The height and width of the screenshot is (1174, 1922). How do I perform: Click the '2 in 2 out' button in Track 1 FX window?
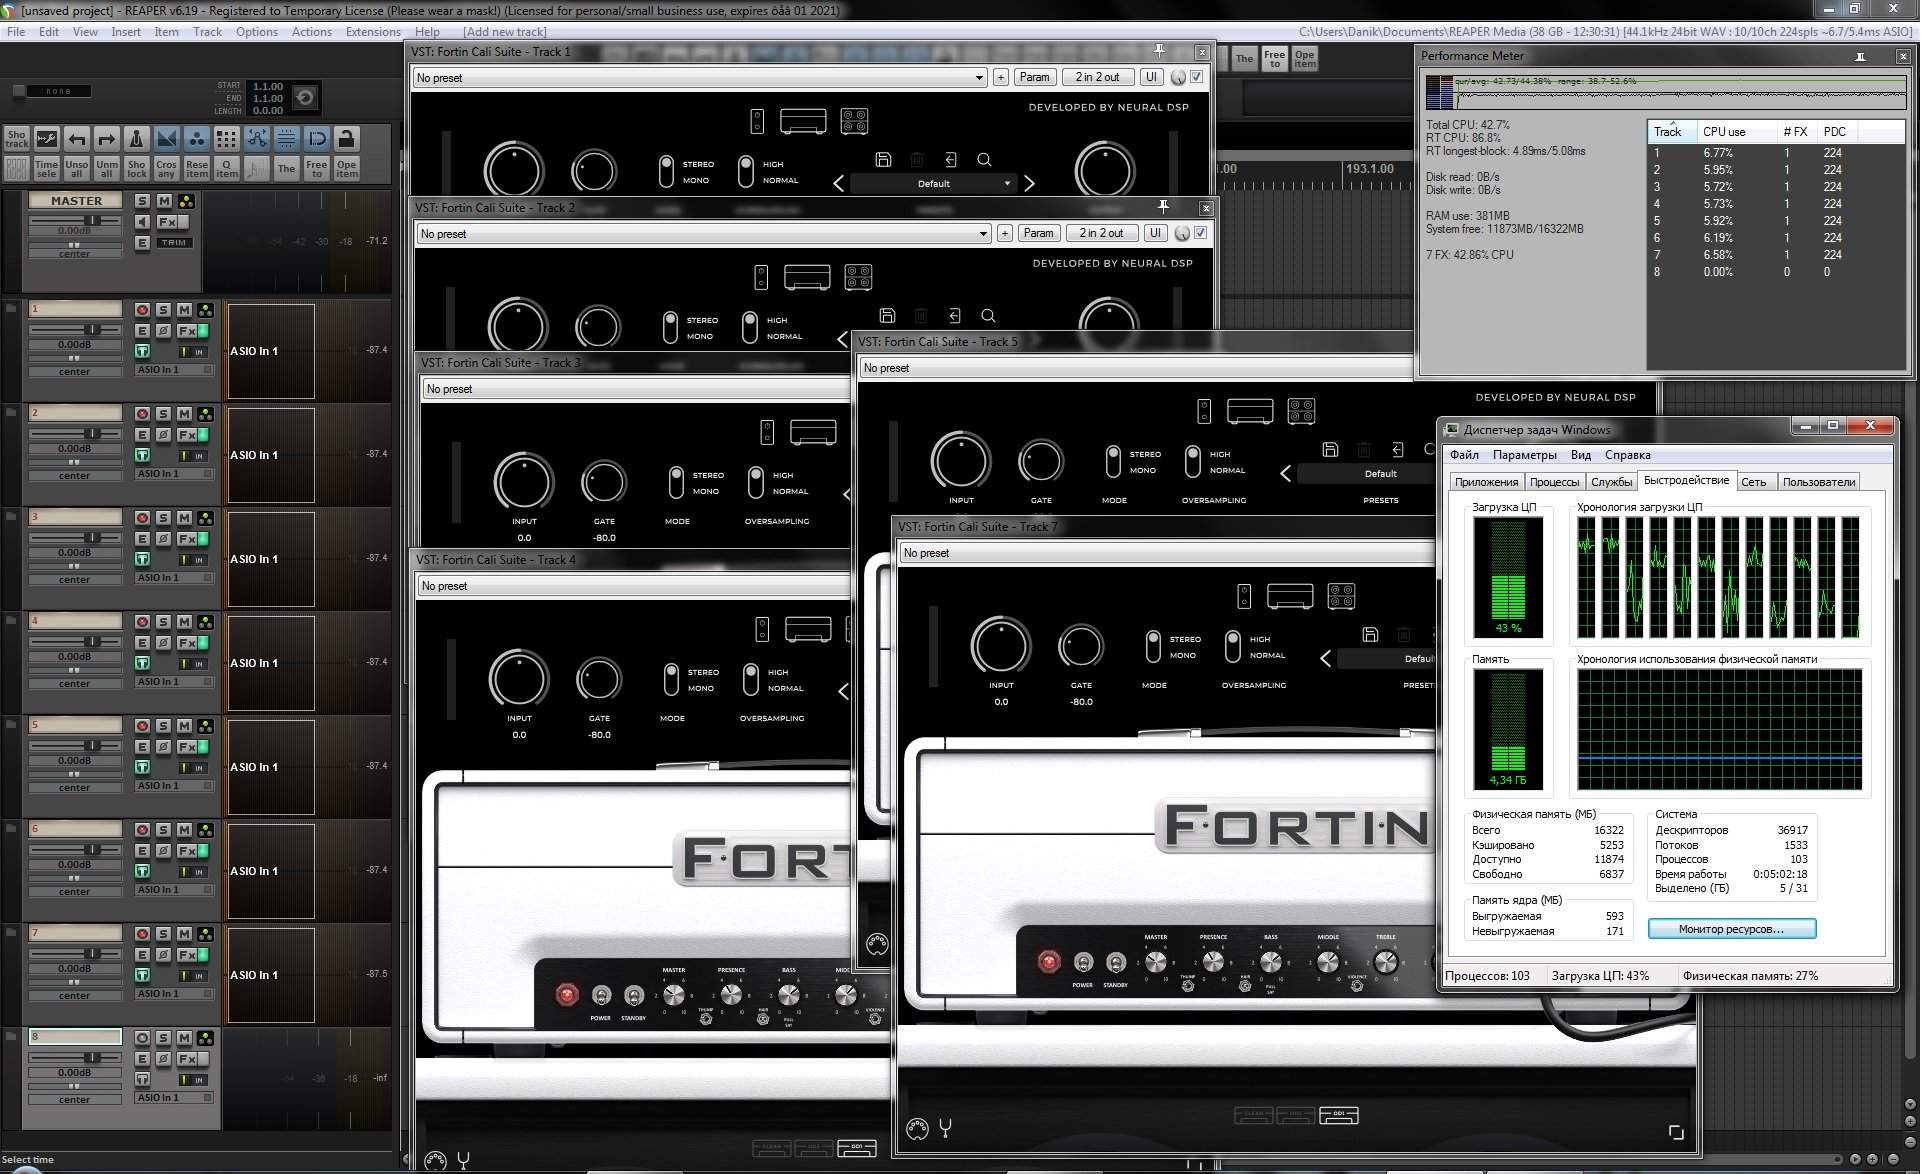point(1097,77)
